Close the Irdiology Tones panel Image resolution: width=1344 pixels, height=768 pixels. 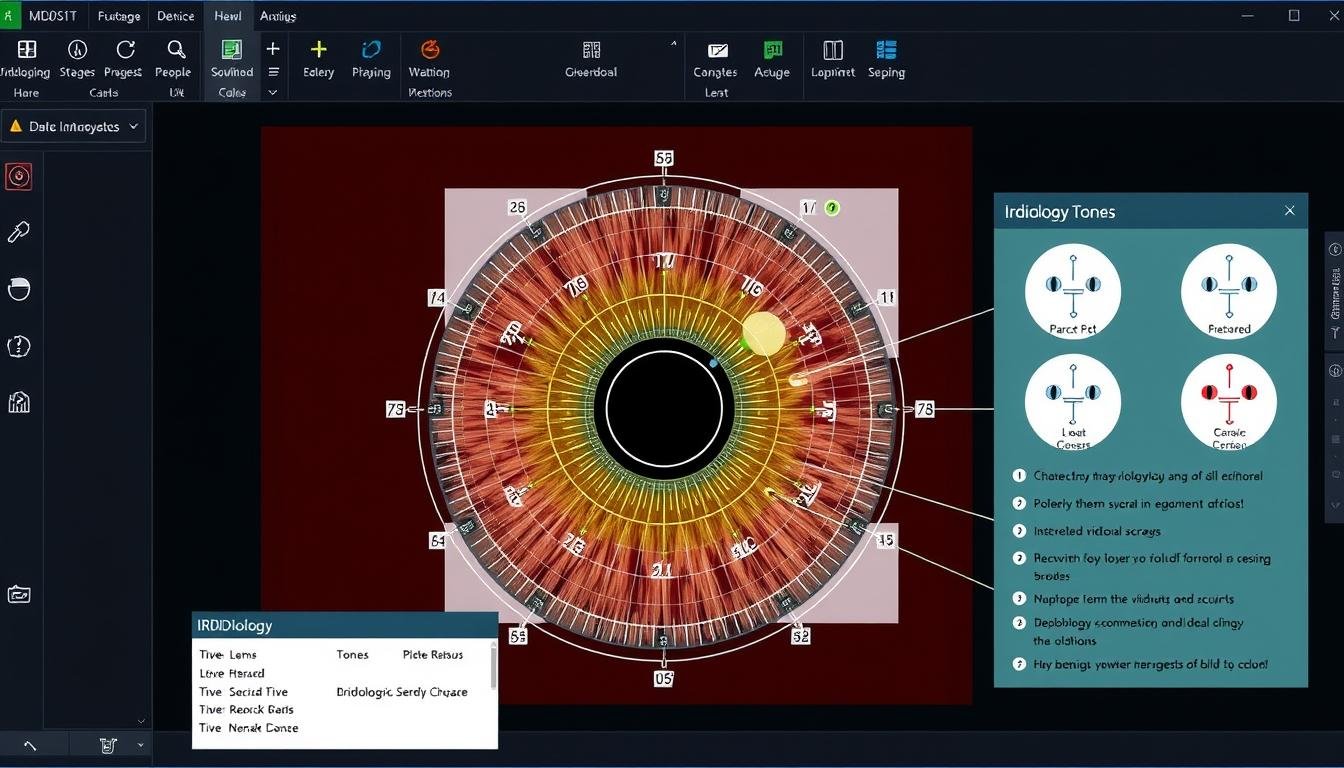point(1289,211)
